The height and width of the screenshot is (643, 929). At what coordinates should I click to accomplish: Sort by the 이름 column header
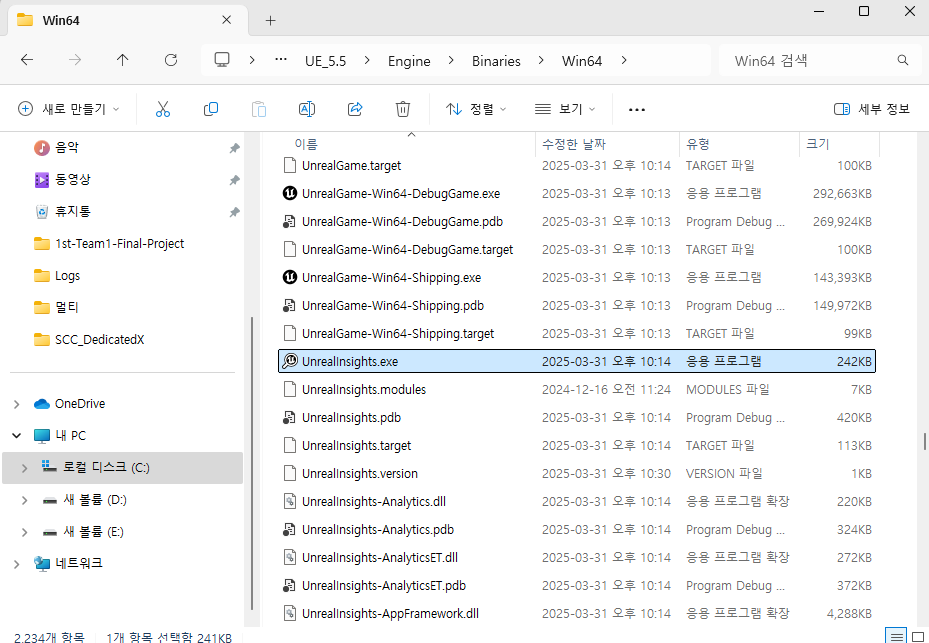[x=306, y=144]
